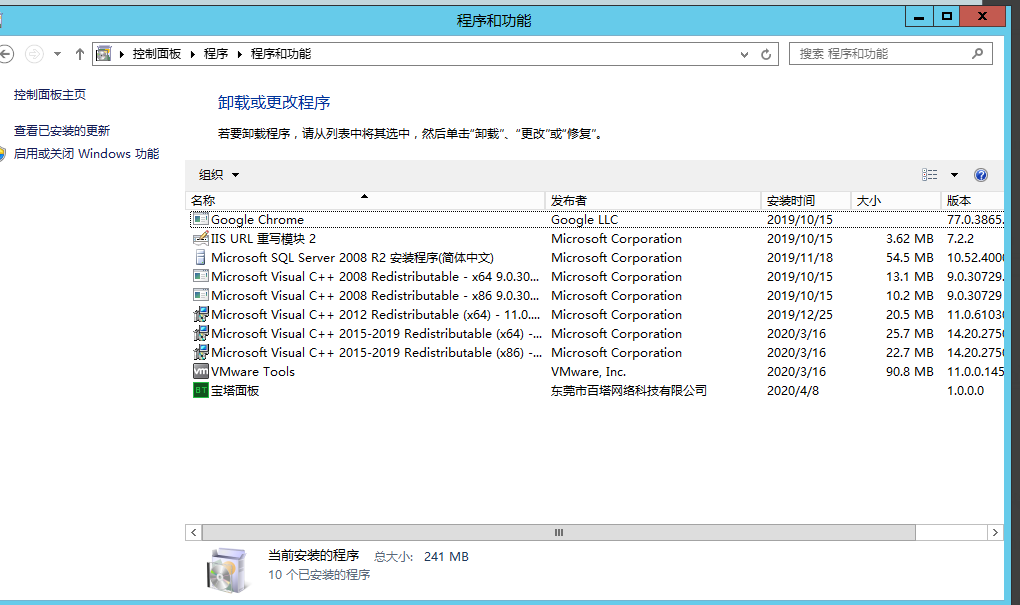The image size is (1020, 605).
Task: Open help with the question mark icon
Action: tap(981, 174)
